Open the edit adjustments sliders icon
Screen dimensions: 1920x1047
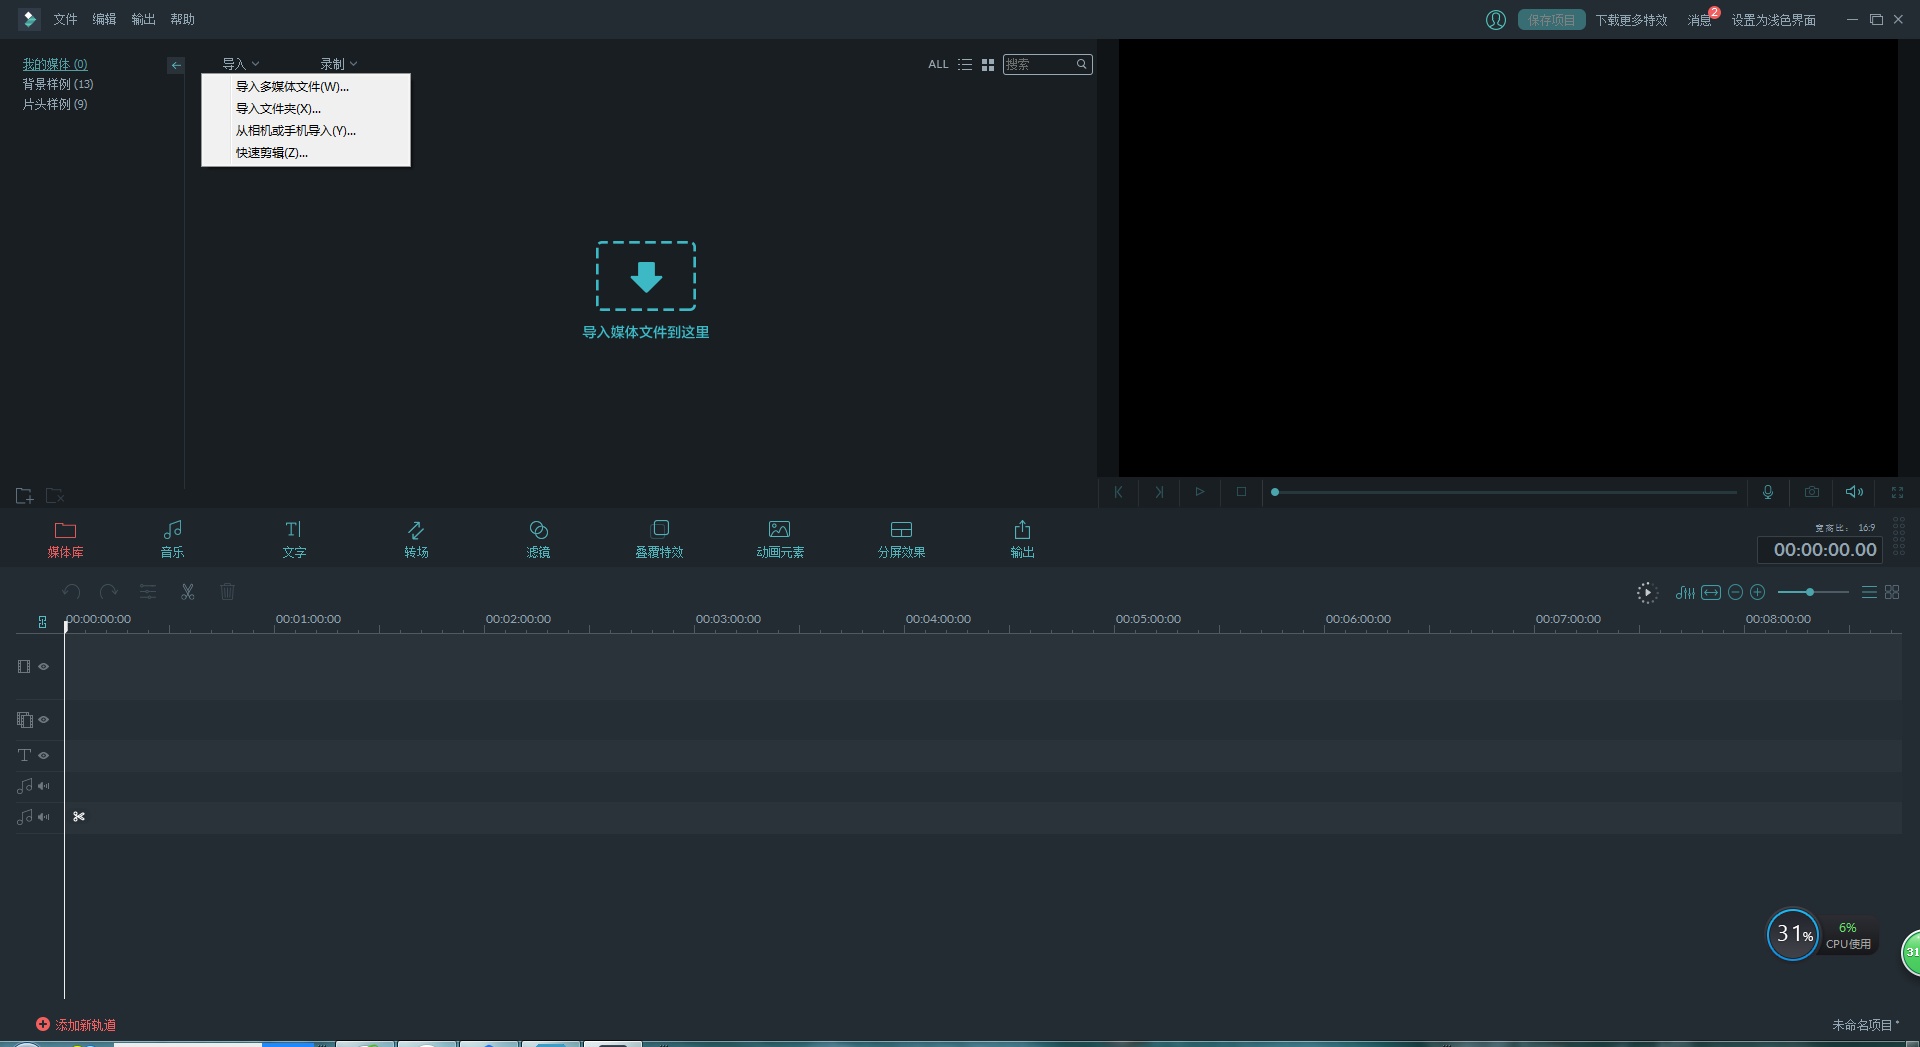click(x=148, y=592)
